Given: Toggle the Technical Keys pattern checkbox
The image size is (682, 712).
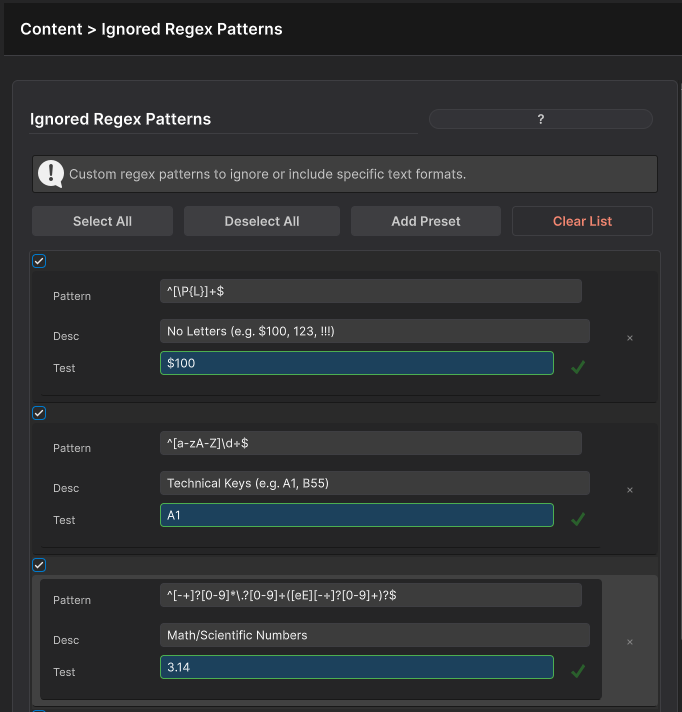Looking at the screenshot, I should pyautogui.click(x=39, y=414).
